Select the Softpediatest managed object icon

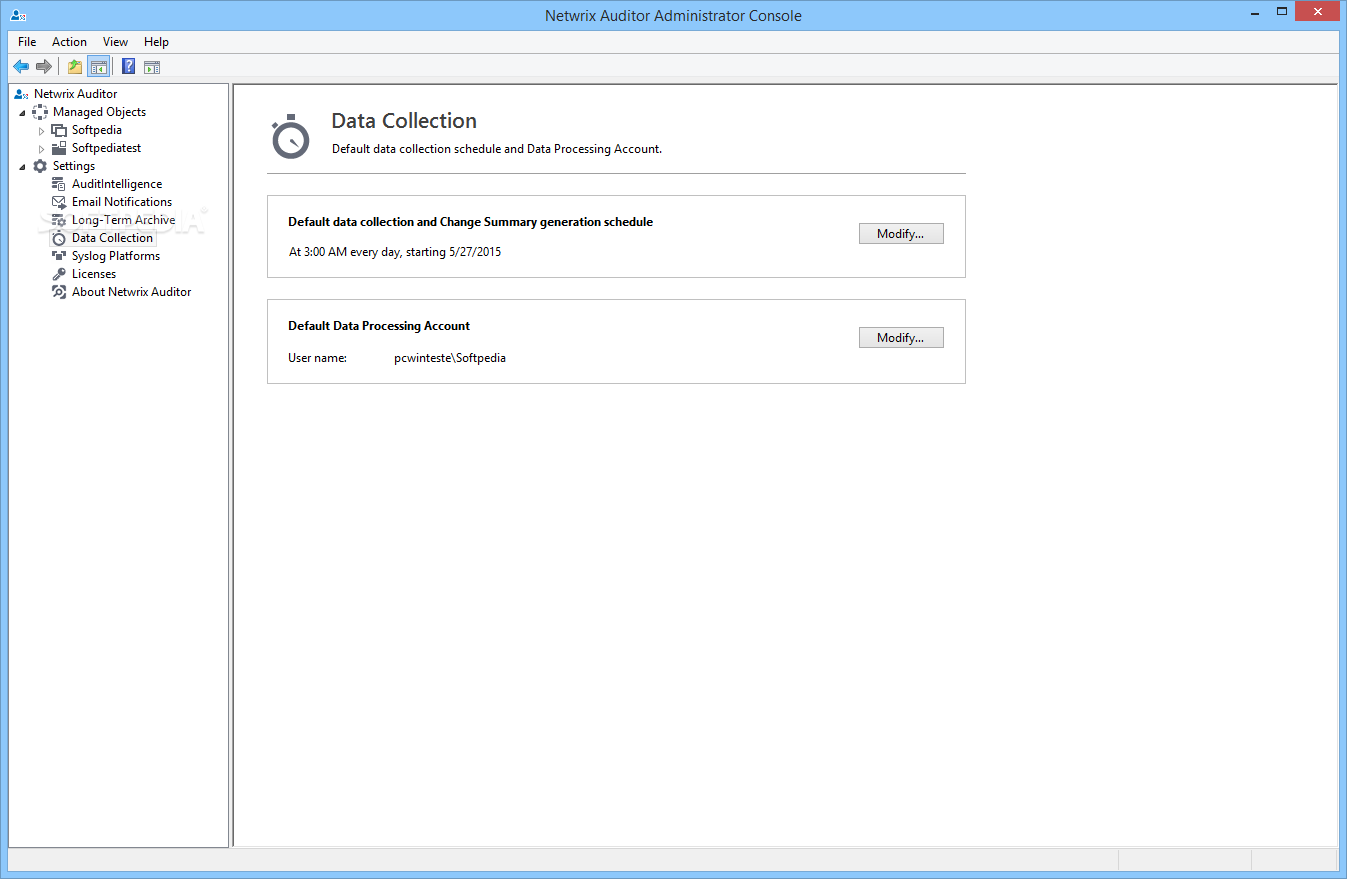coord(59,148)
